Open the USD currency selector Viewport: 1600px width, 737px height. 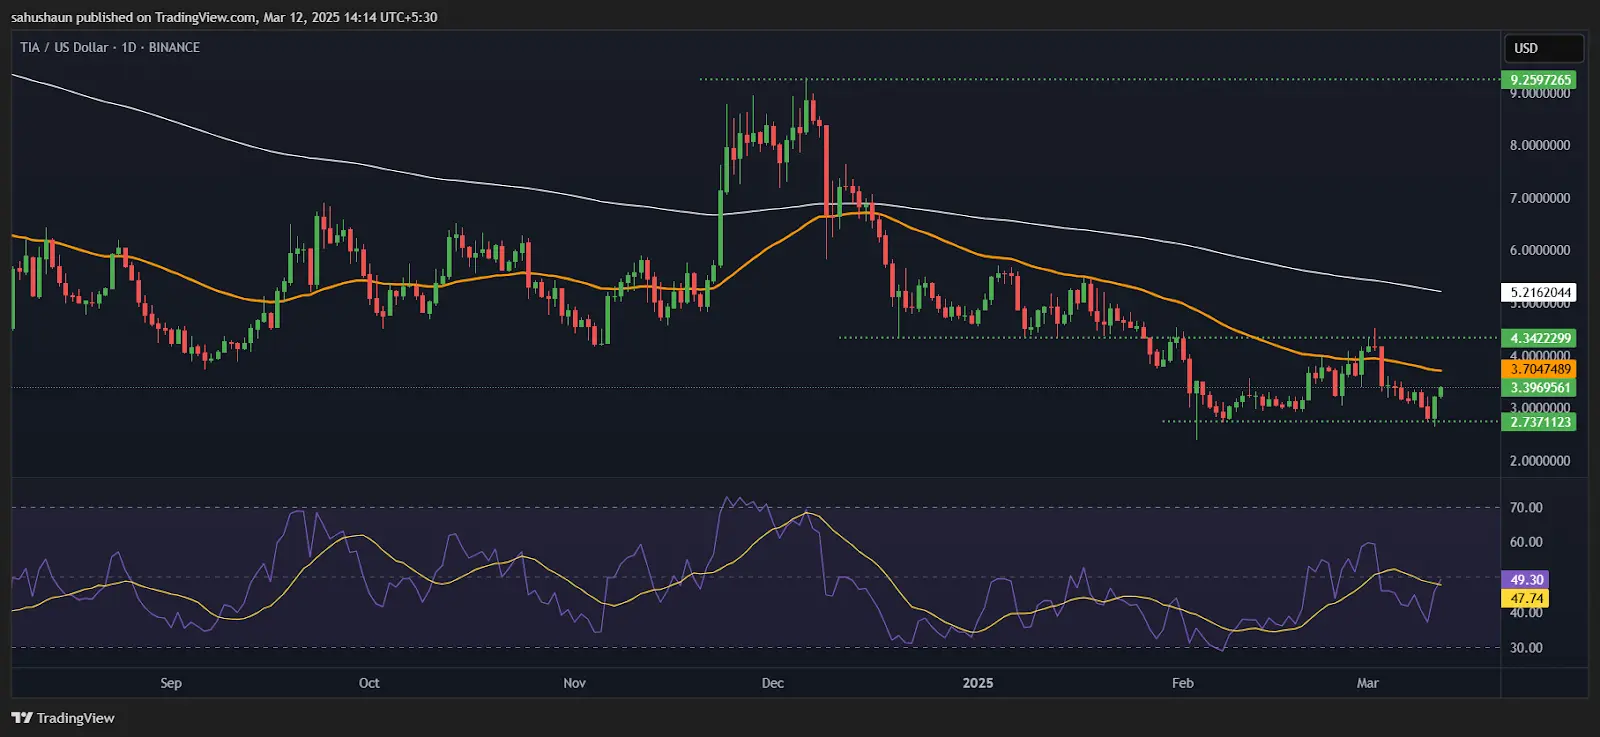pyautogui.click(x=1544, y=48)
